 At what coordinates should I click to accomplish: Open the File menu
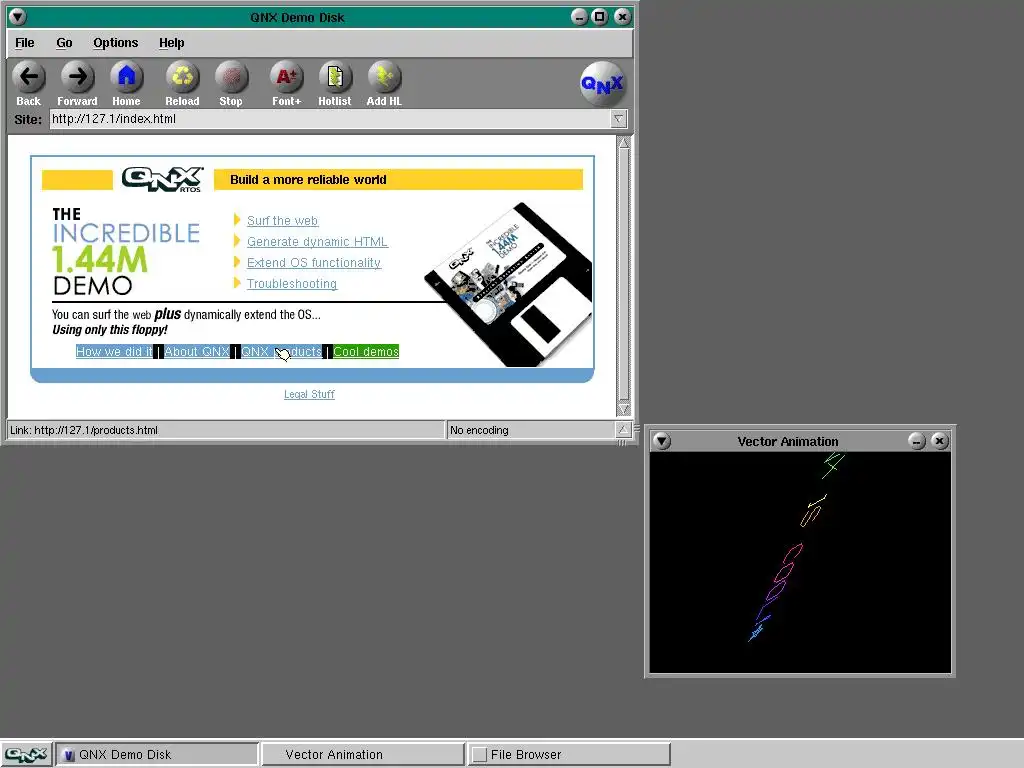pyautogui.click(x=25, y=42)
